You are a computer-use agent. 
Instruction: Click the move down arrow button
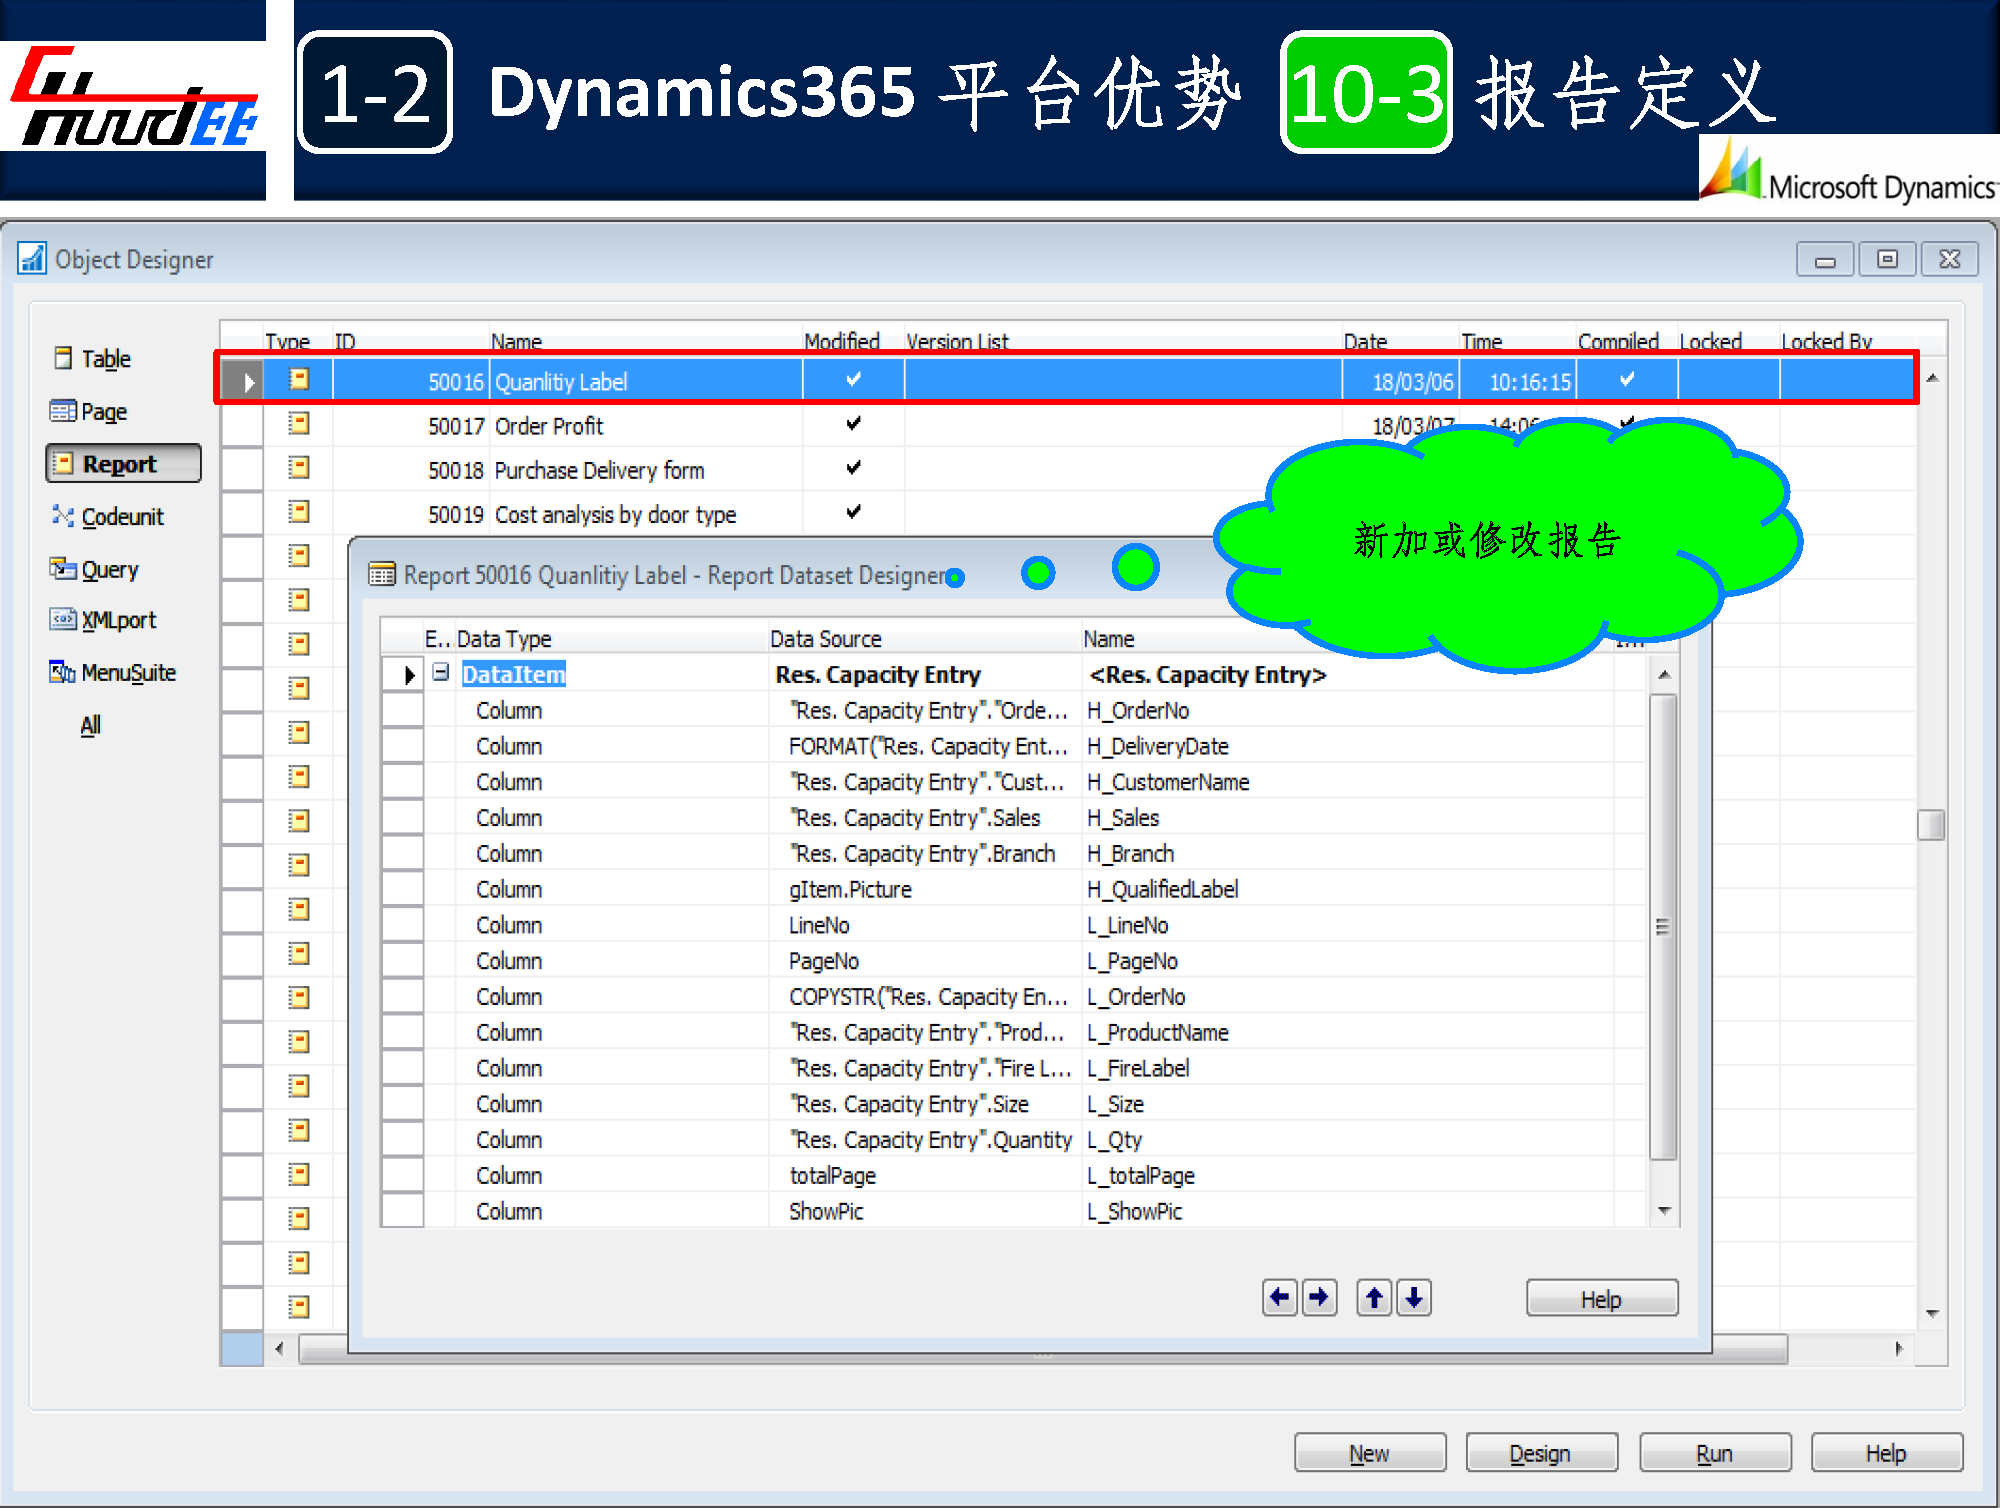(x=1413, y=1298)
